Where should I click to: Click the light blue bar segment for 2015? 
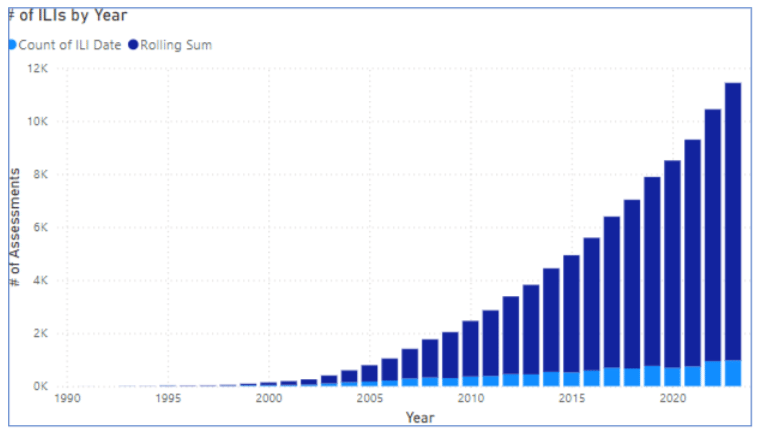571,379
